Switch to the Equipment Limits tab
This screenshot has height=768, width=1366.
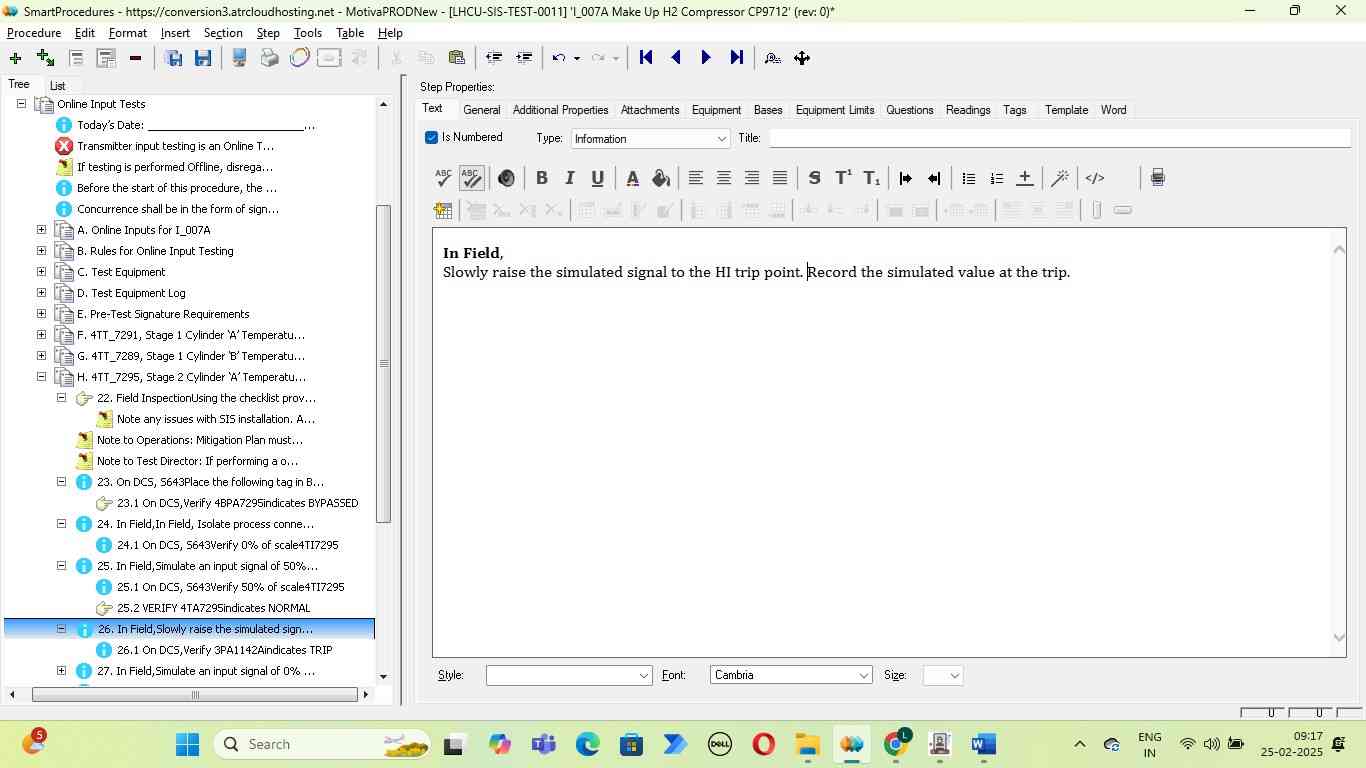coord(835,110)
